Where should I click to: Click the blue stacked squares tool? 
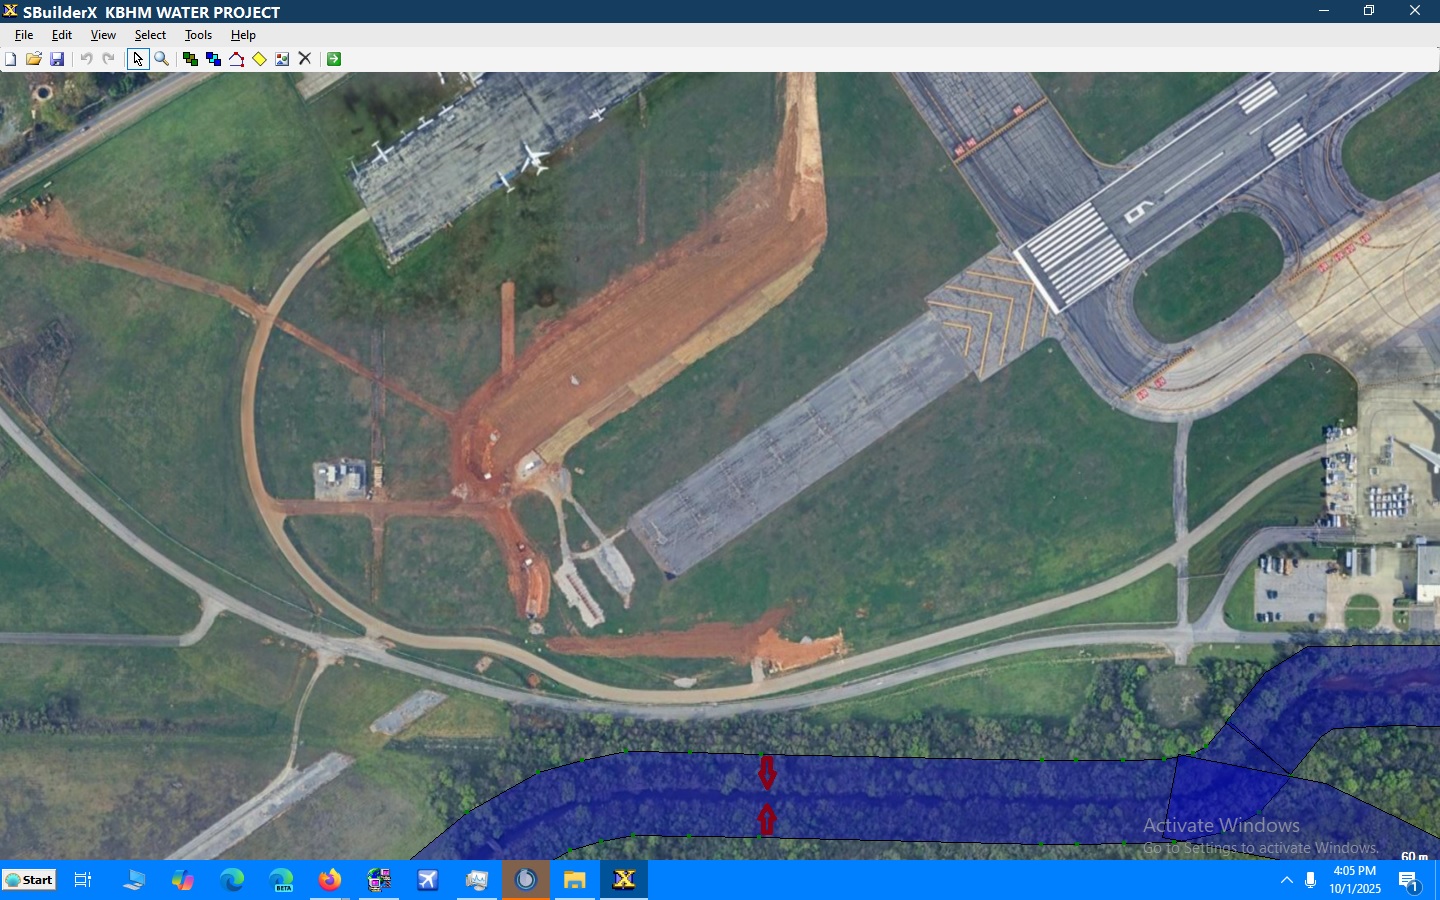click(x=213, y=60)
